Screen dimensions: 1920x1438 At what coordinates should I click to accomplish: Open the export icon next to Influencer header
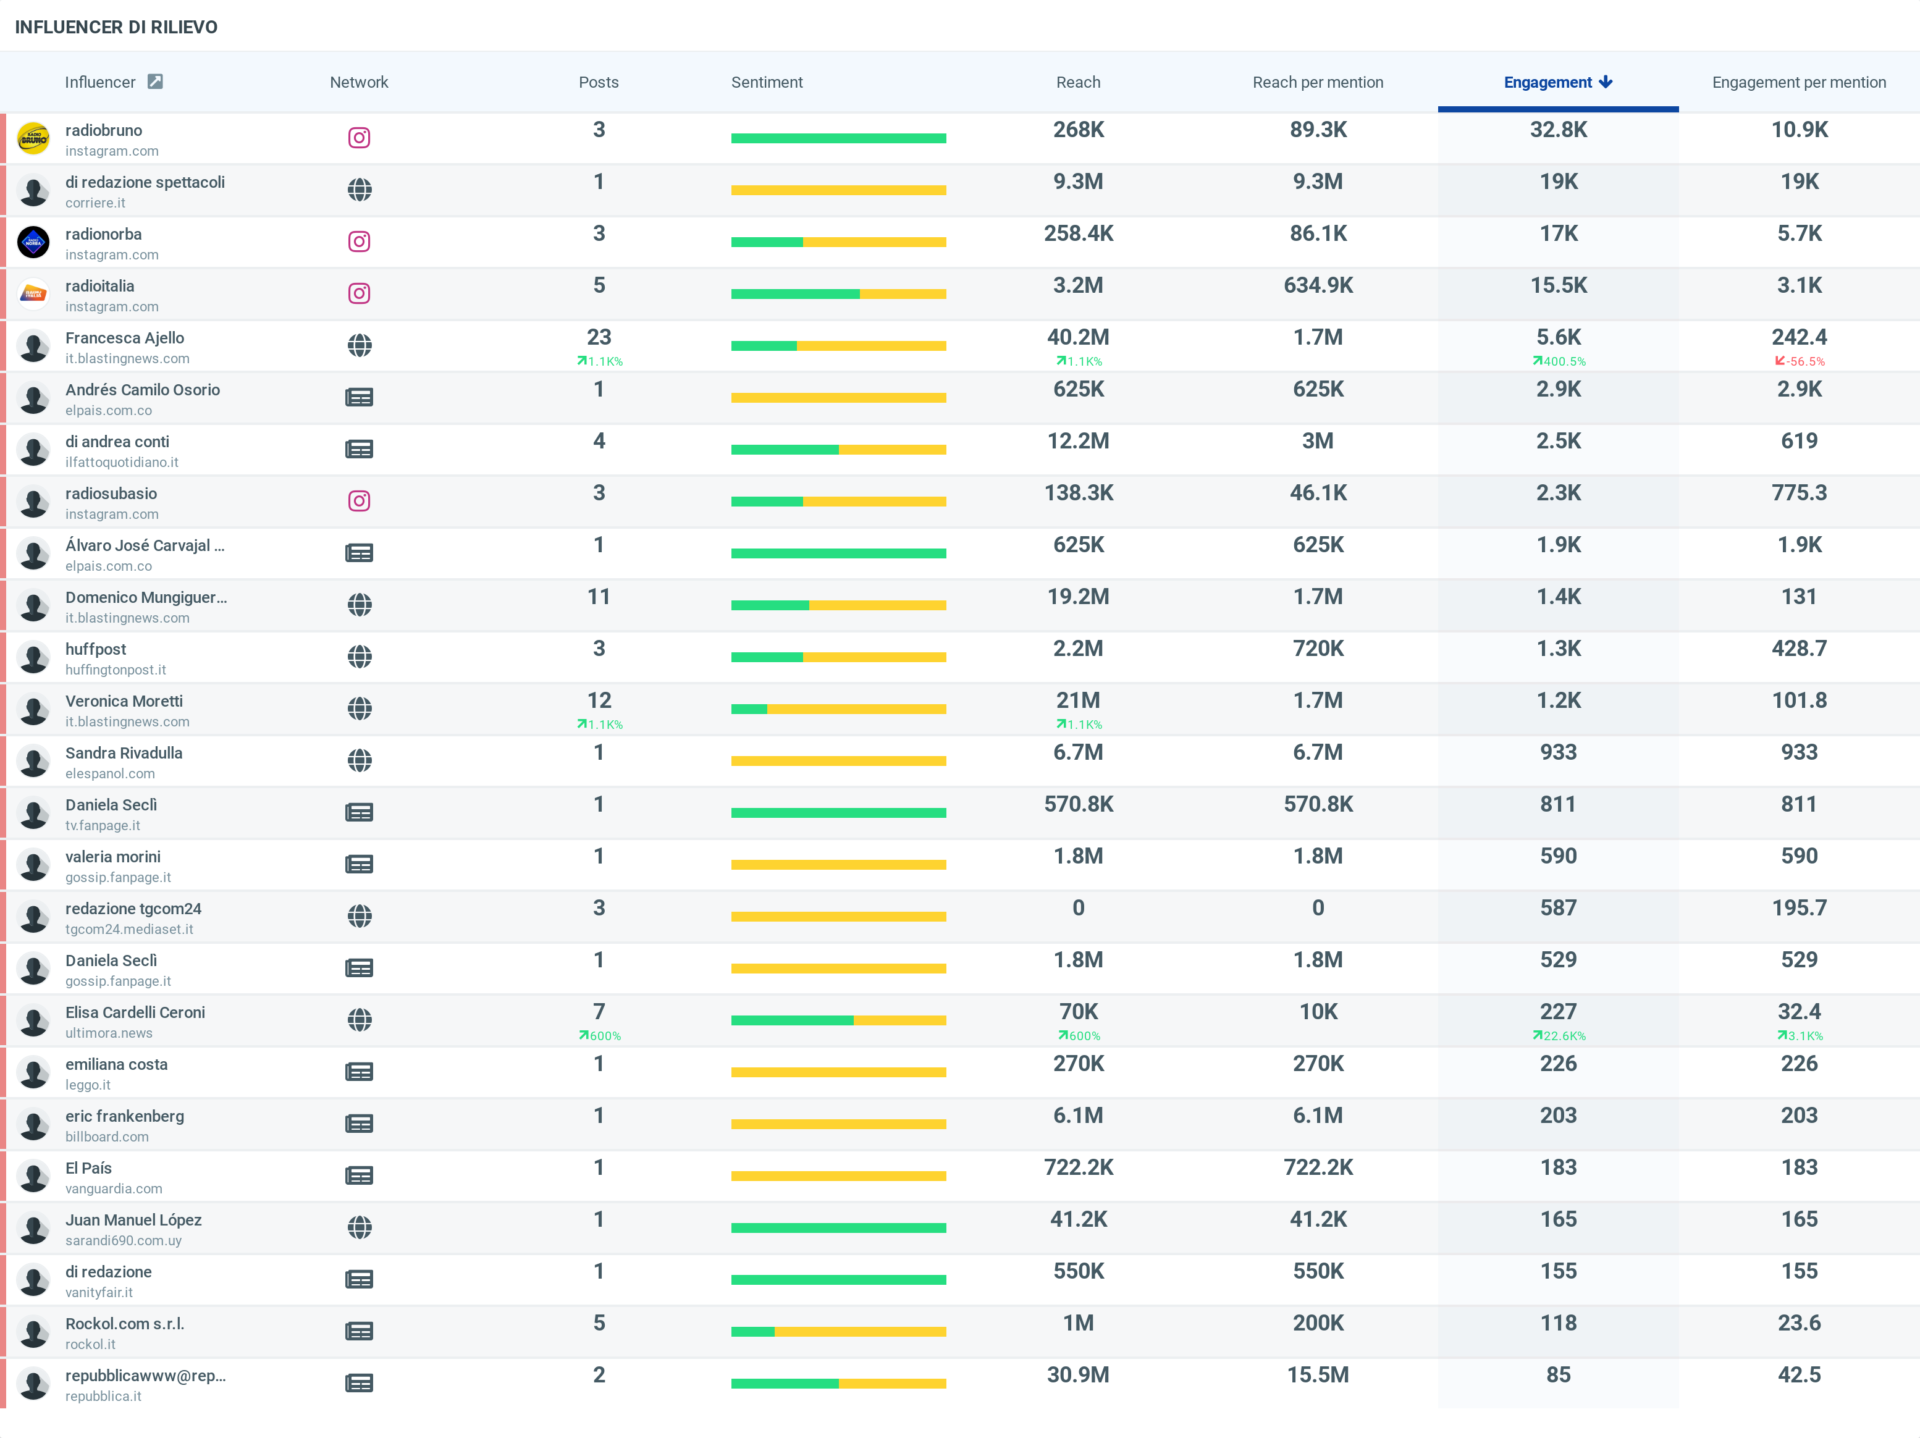(155, 82)
